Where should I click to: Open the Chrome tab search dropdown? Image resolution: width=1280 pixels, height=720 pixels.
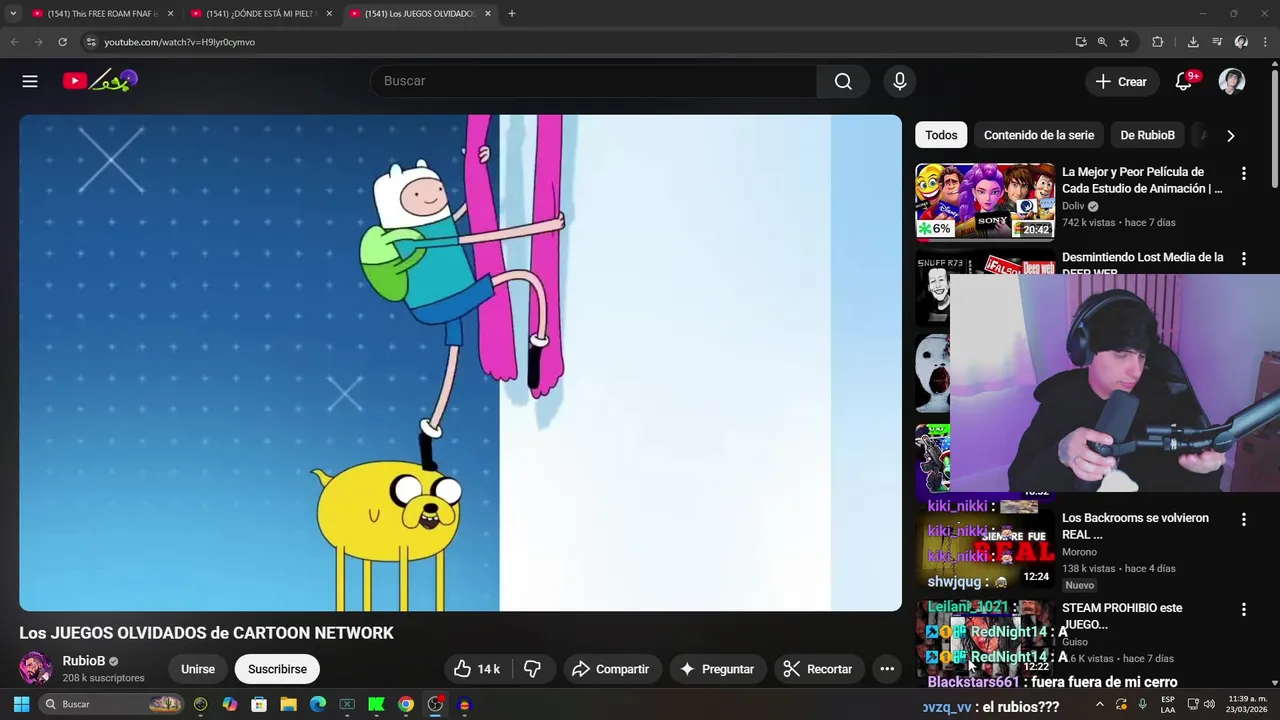point(13,14)
